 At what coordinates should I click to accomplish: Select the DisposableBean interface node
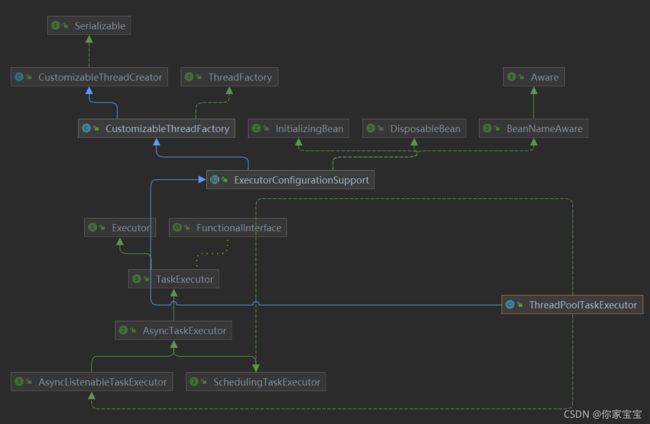(x=414, y=128)
